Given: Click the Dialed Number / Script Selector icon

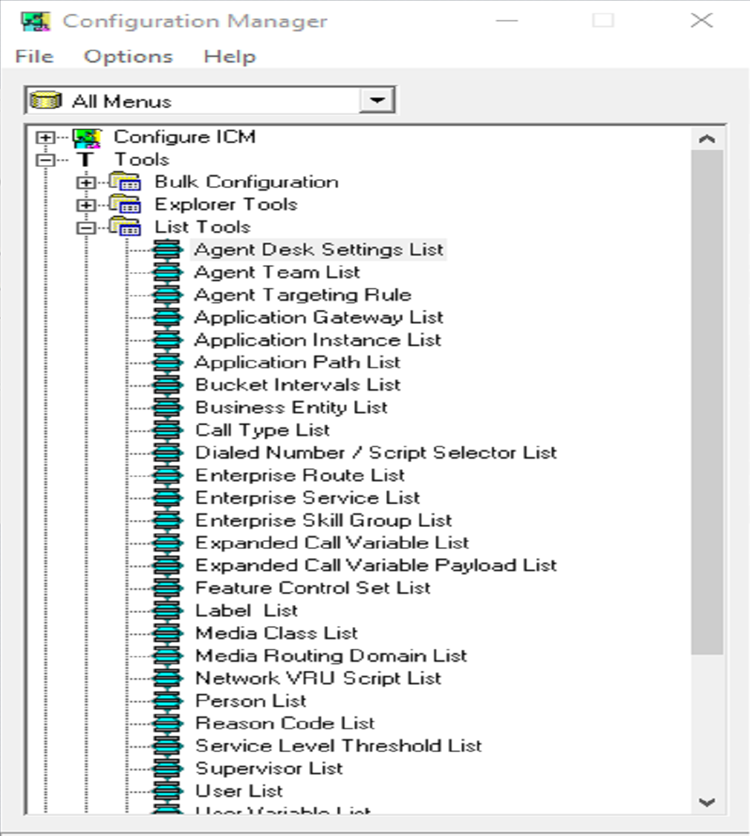Looking at the screenshot, I should click(167, 453).
